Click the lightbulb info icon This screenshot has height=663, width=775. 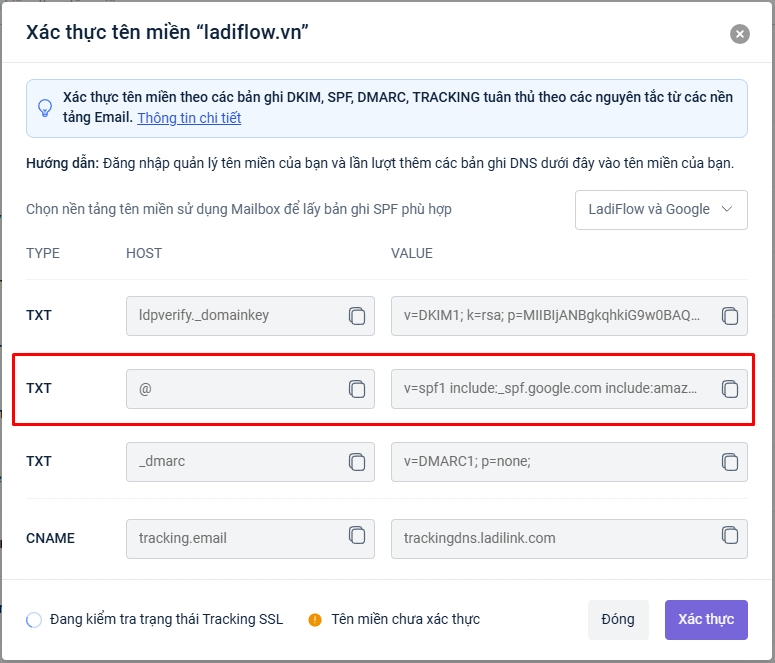pos(45,108)
